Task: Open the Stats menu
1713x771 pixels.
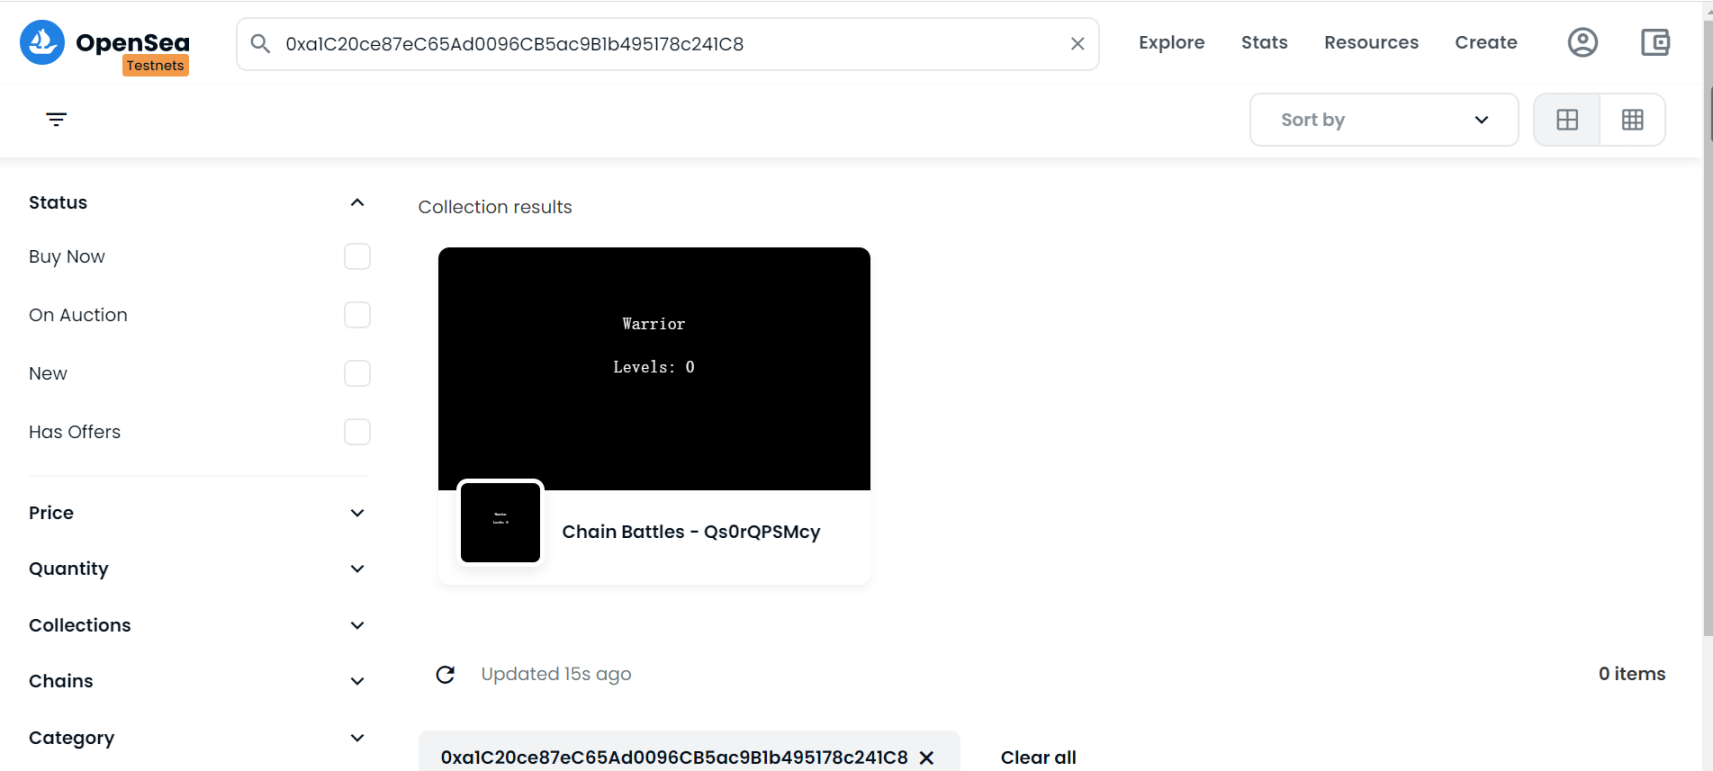Action: coord(1264,43)
